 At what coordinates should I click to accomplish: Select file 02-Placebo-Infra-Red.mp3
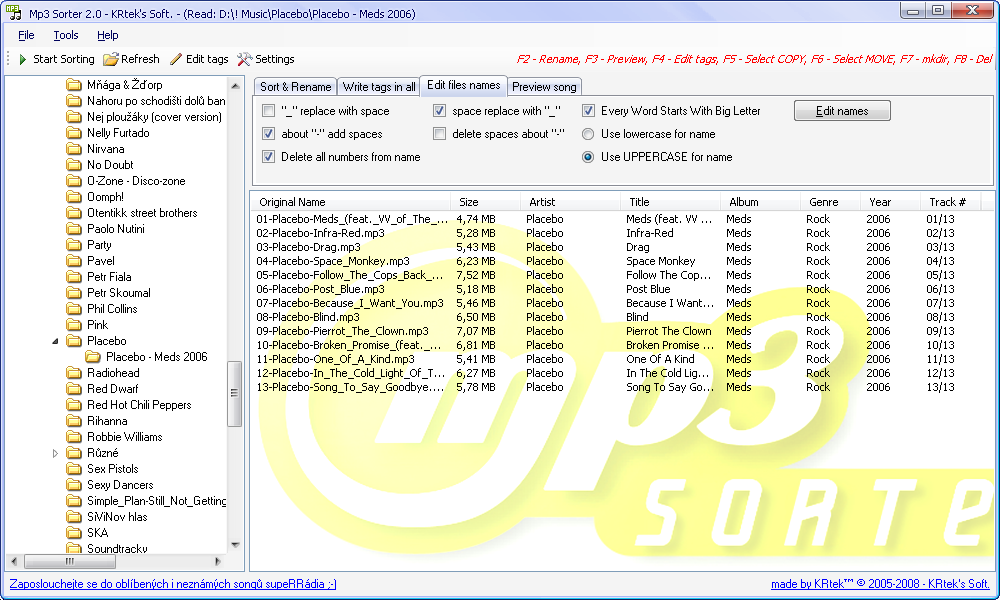click(320, 233)
